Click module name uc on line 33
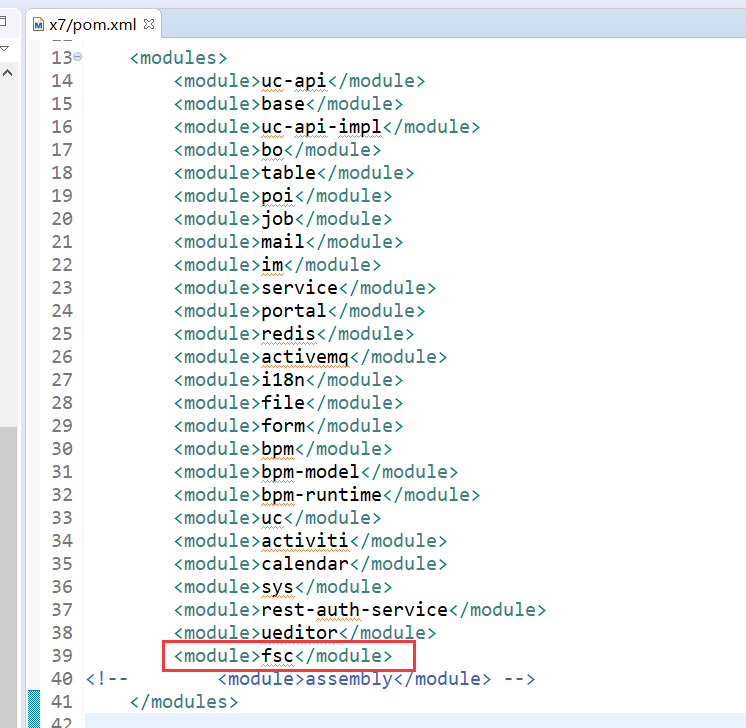 coord(272,518)
